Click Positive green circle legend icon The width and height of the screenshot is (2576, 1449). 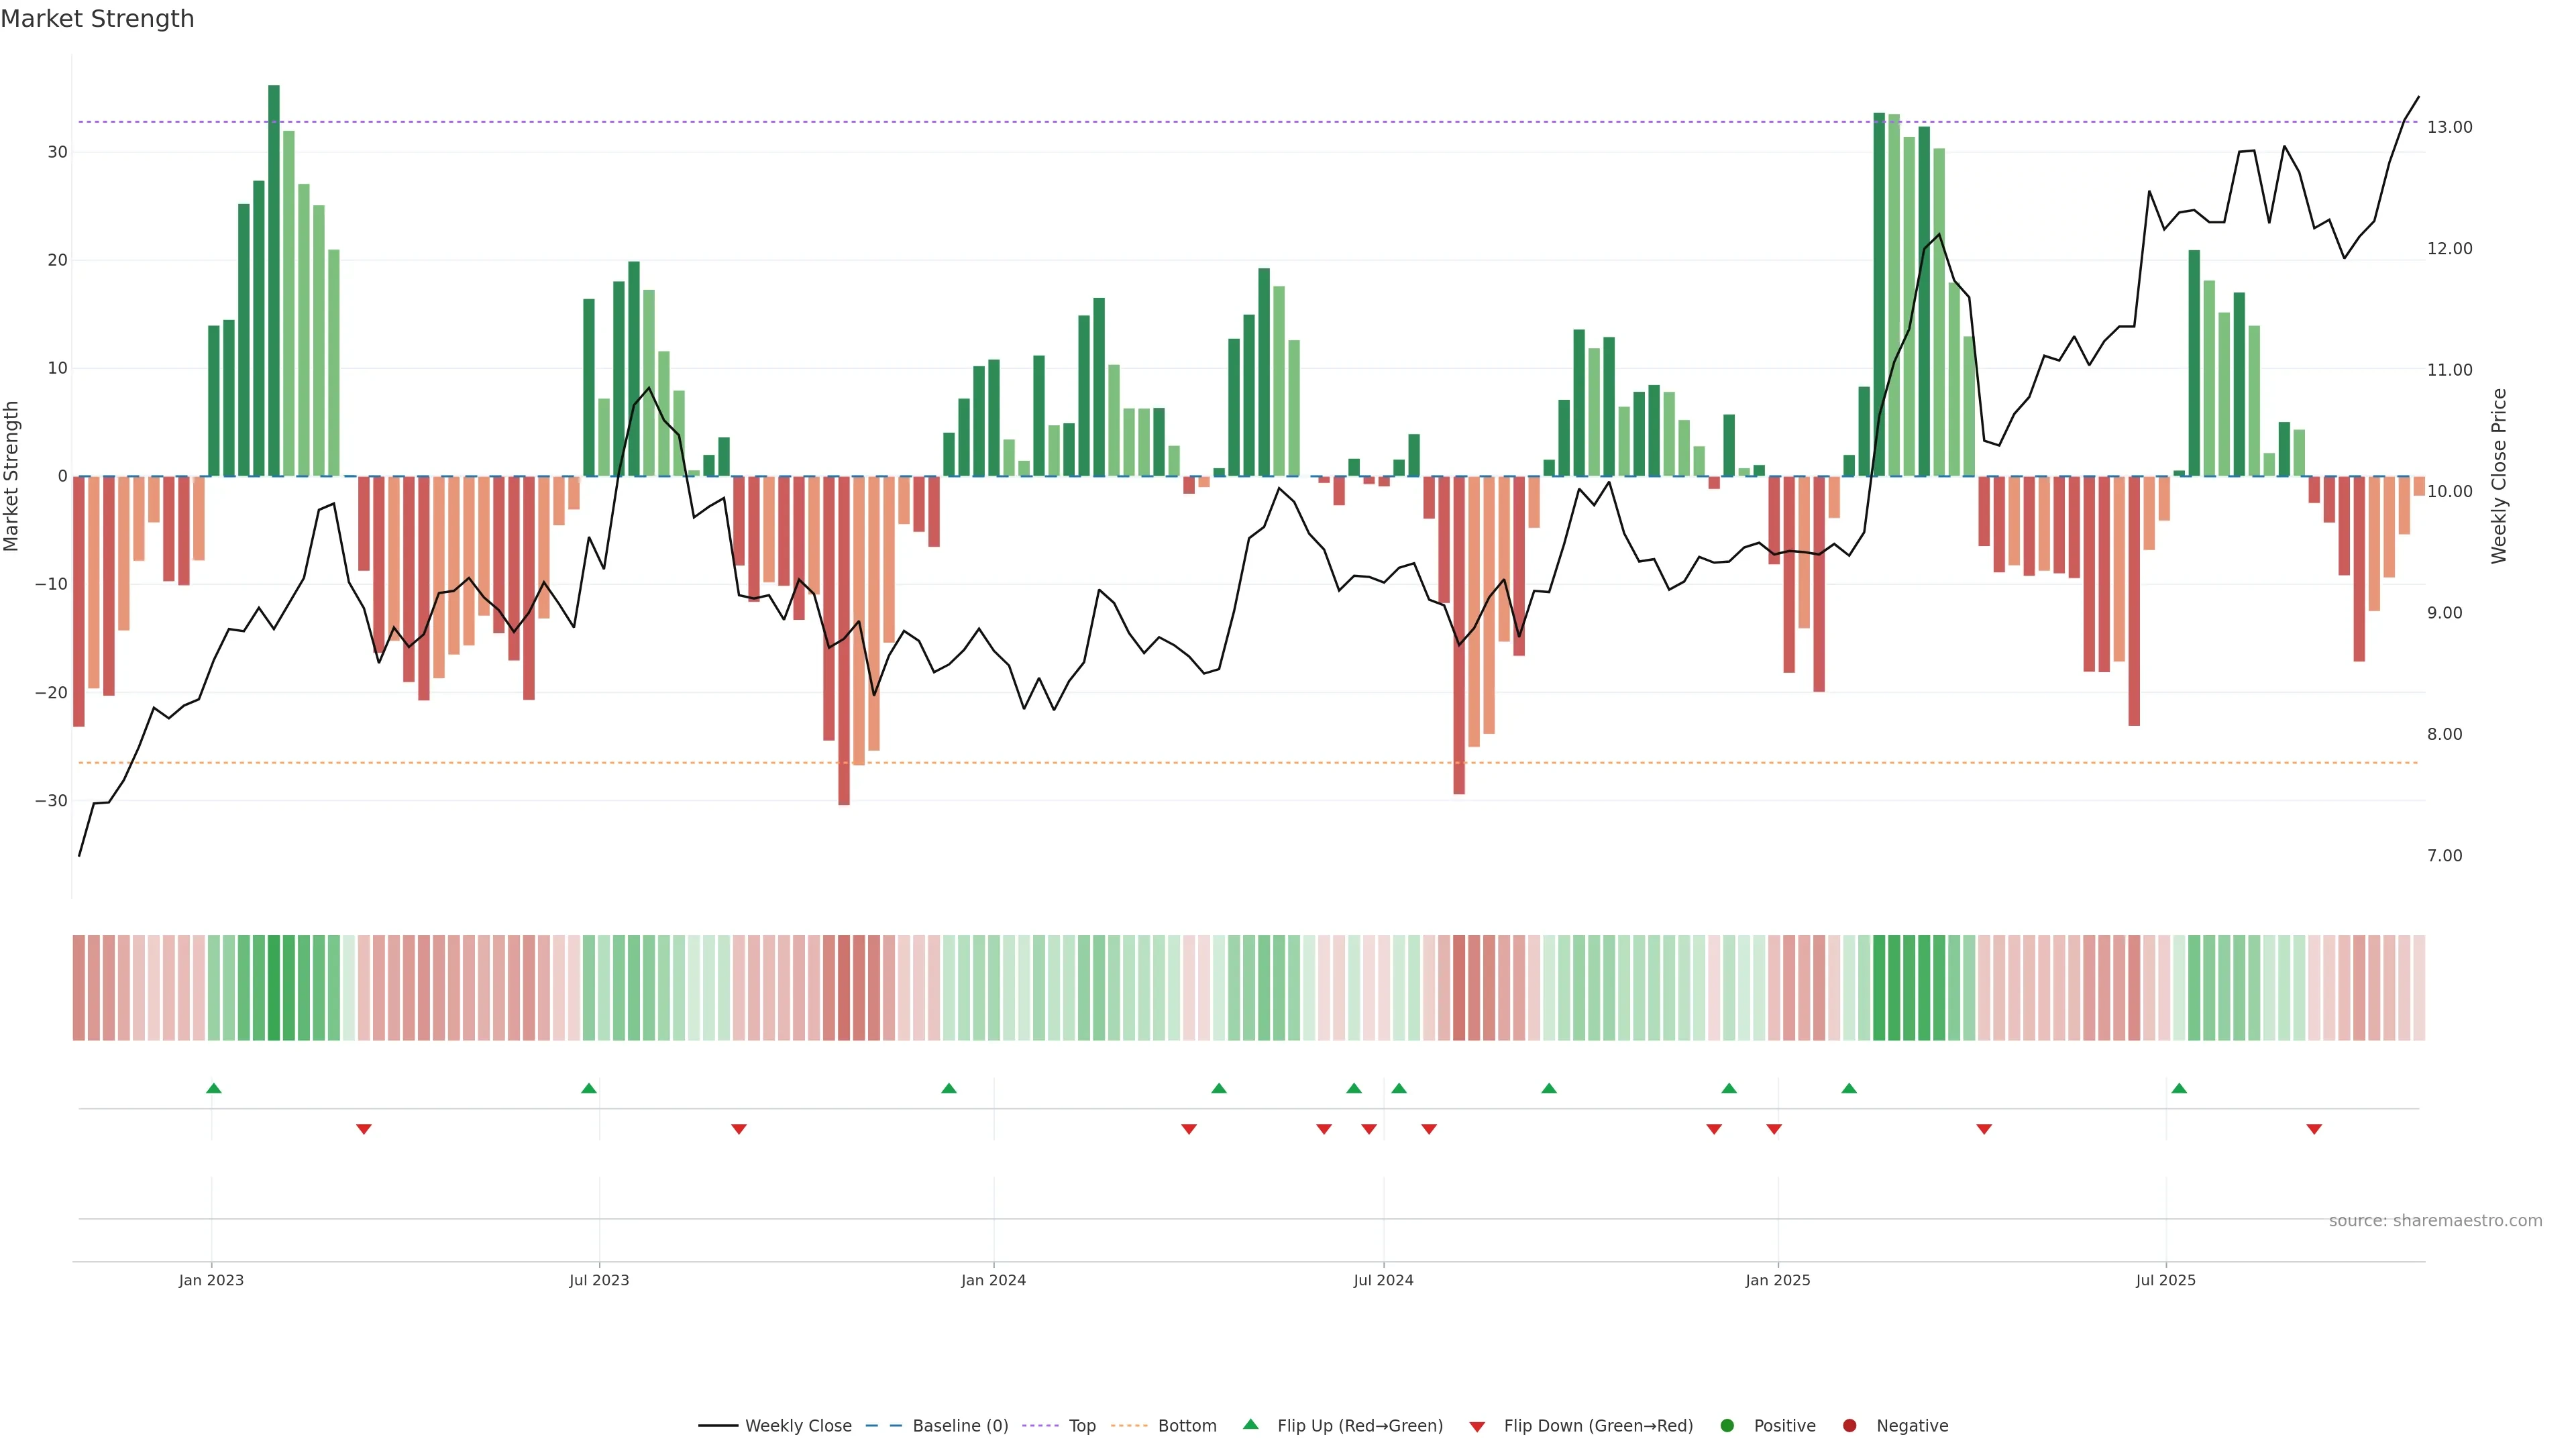pyautogui.click(x=1727, y=1426)
